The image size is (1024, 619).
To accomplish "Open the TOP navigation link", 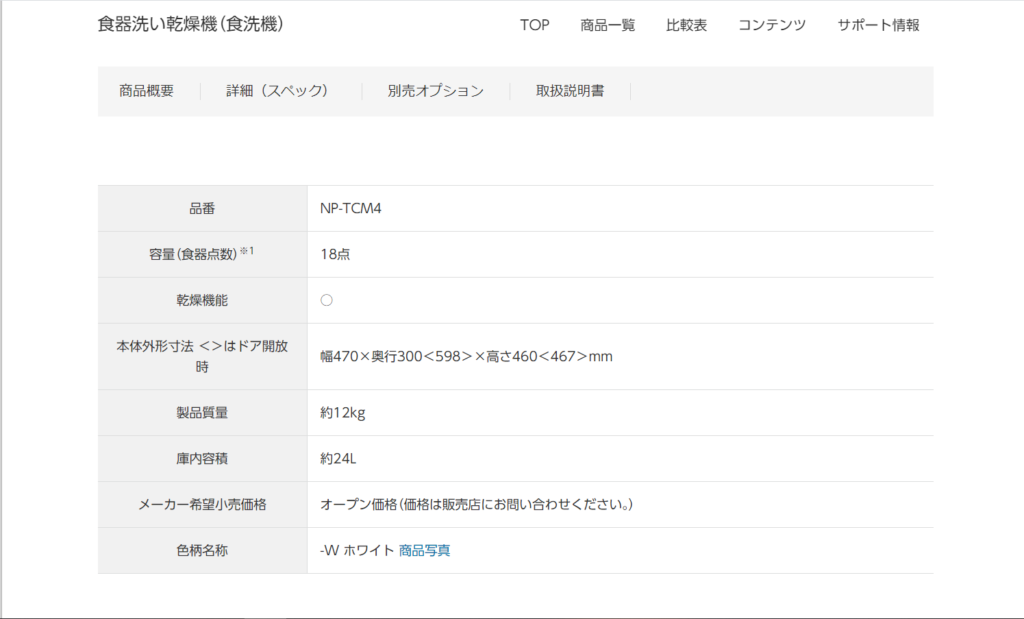I will coord(534,25).
